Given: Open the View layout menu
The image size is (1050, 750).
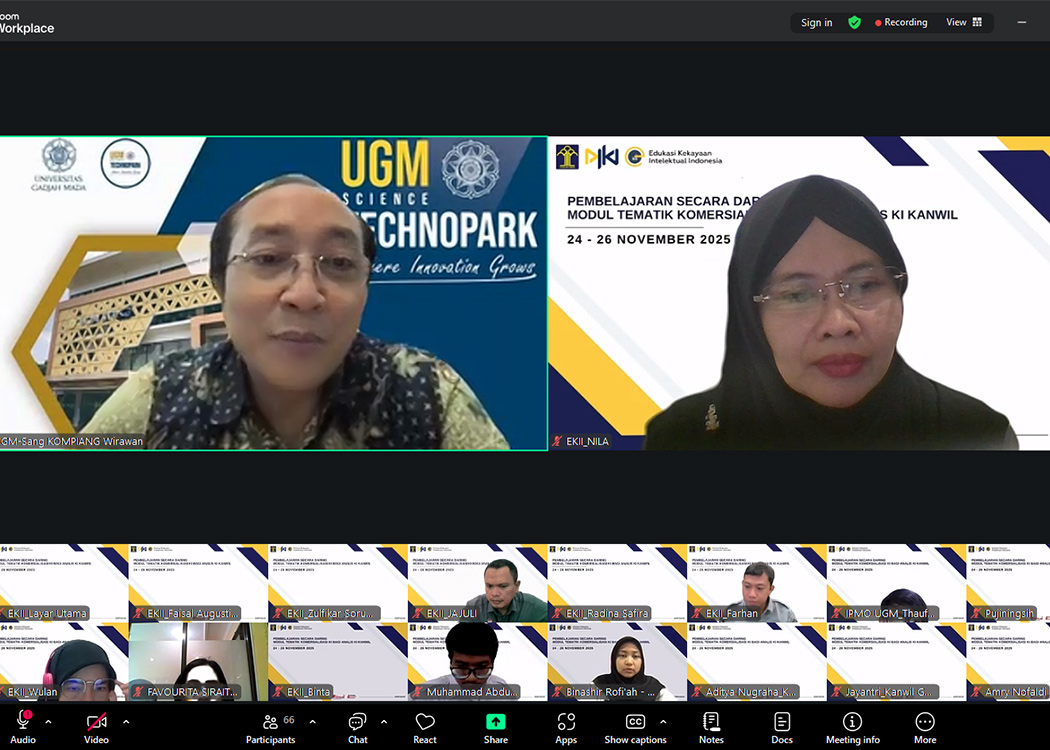Looking at the screenshot, I should (964, 22).
